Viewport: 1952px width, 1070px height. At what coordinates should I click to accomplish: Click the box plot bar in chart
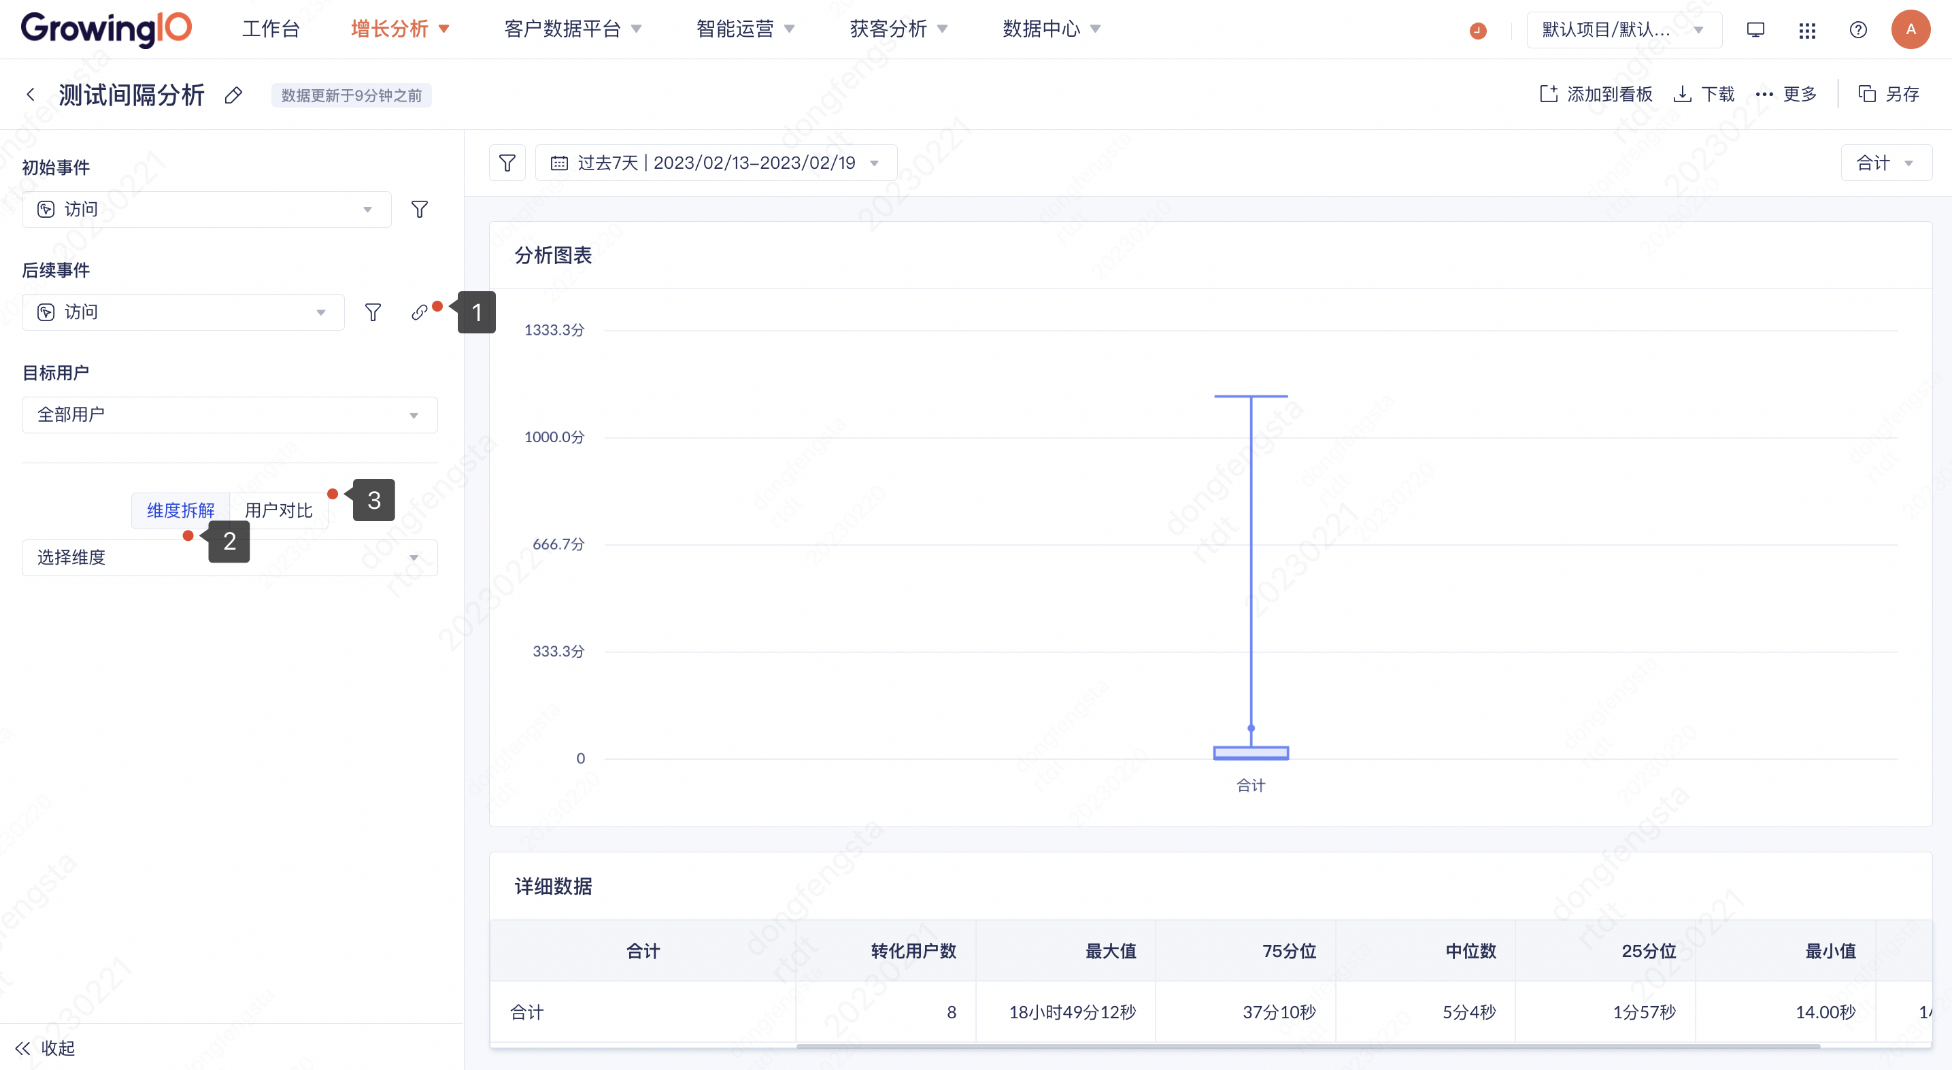pos(1251,753)
